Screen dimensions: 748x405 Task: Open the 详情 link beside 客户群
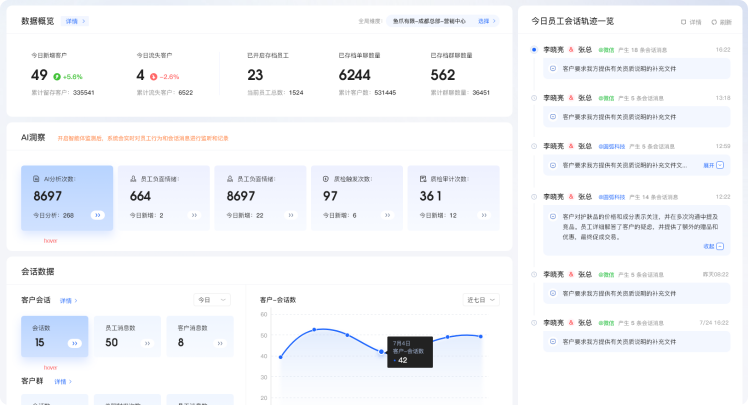tap(63, 382)
